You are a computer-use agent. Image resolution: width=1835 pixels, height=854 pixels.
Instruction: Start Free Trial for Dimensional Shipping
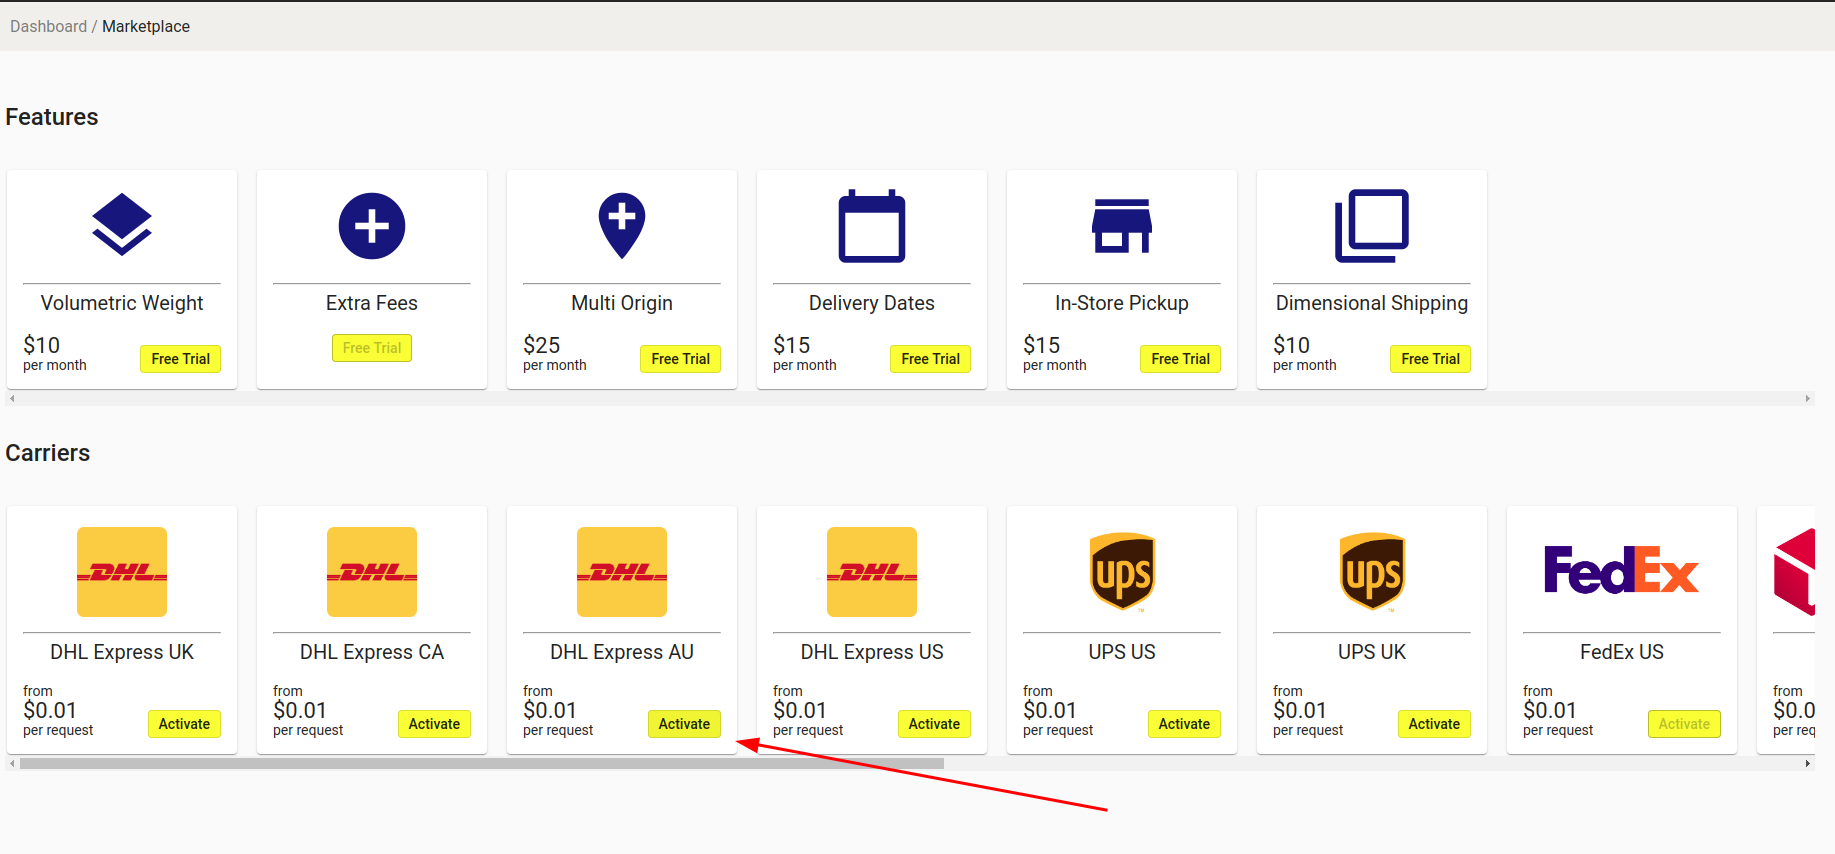click(1431, 359)
